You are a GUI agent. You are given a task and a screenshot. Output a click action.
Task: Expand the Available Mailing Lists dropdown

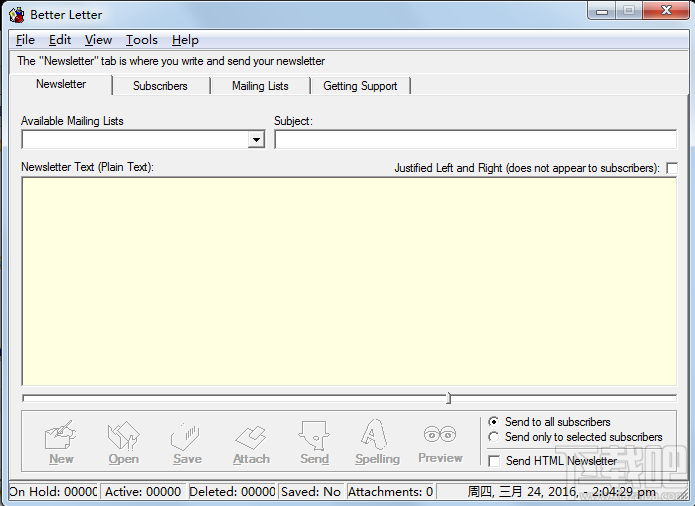point(256,140)
